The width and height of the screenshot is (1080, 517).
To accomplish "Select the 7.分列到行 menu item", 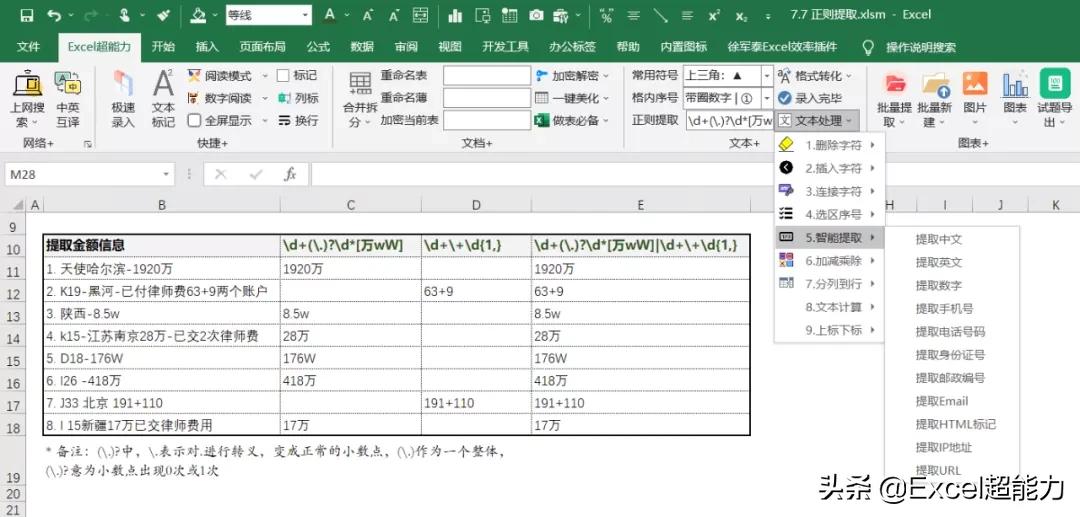I will click(829, 284).
